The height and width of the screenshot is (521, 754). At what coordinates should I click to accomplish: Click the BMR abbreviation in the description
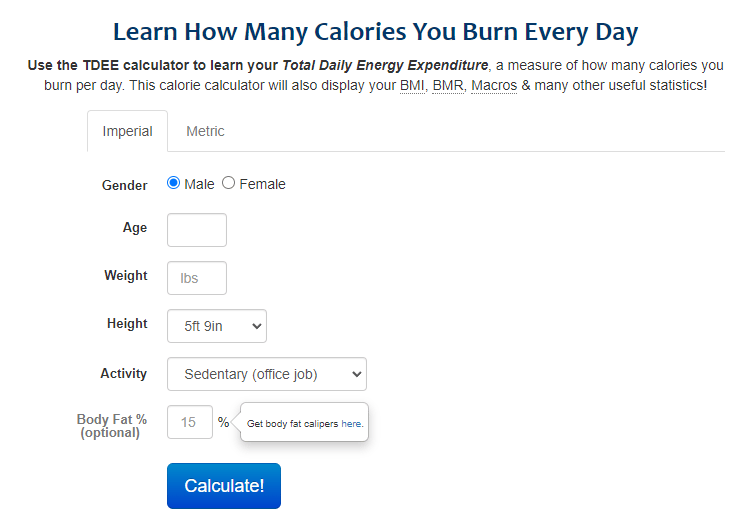click(x=448, y=86)
